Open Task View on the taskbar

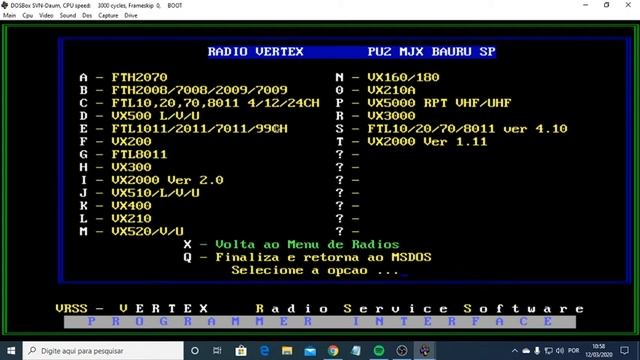(217, 351)
